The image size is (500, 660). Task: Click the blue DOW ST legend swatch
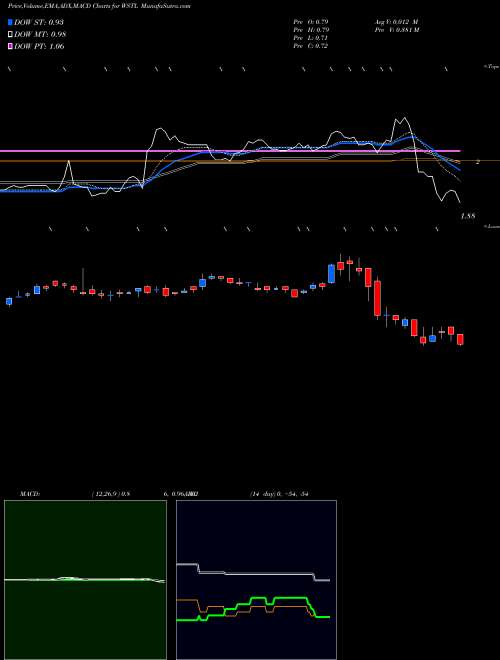point(11,22)
